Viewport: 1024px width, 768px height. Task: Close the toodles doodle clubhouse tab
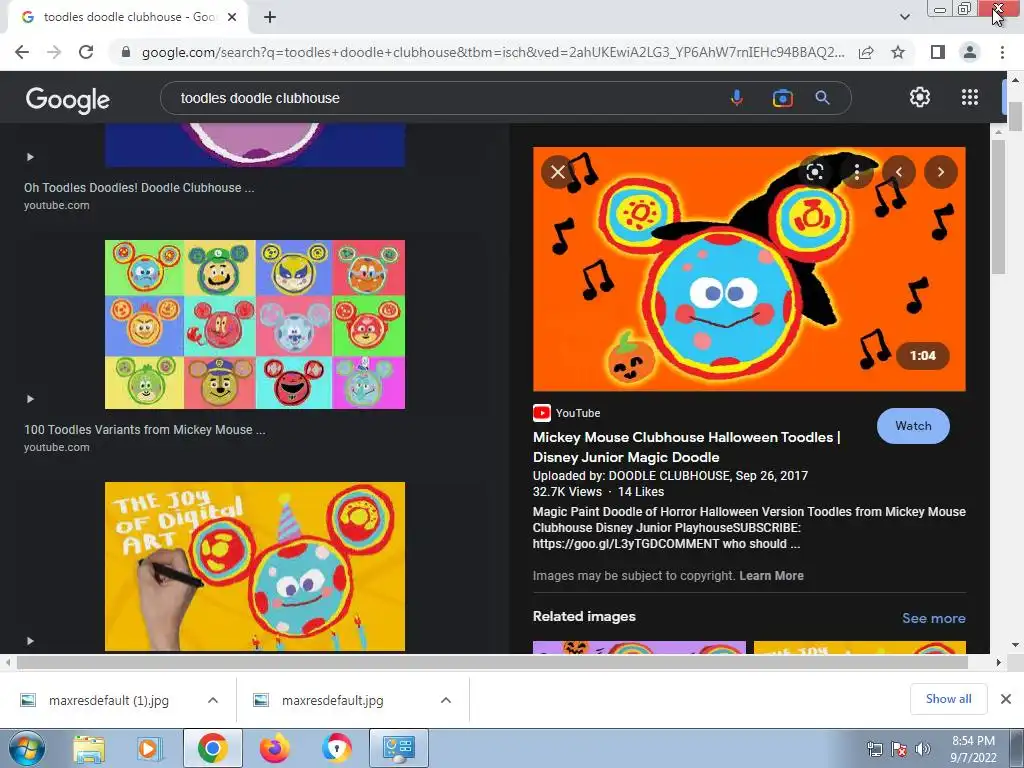[232, 17]
